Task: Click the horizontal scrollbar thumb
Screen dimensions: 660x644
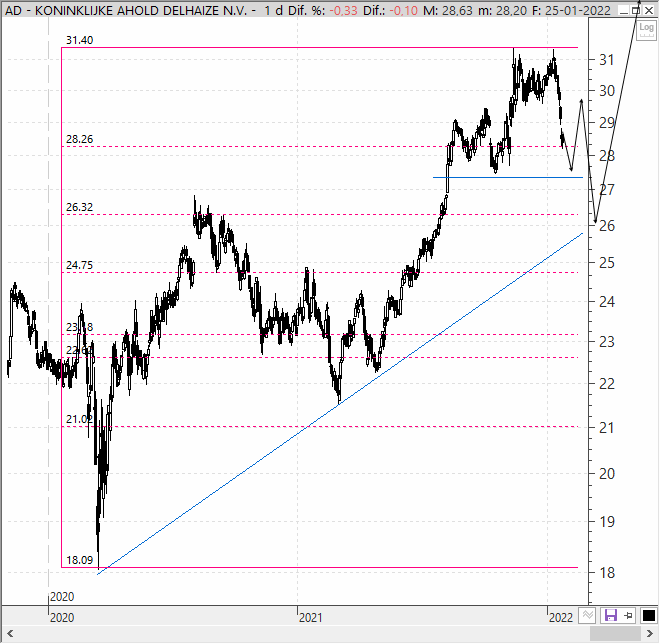Action: 615,633
